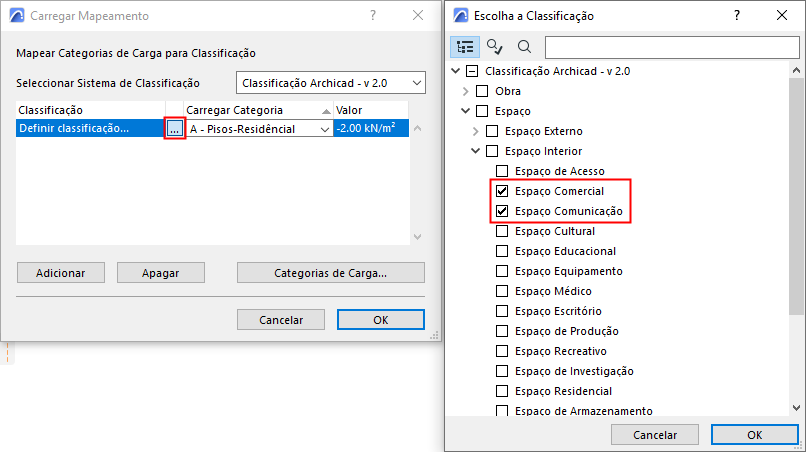Open the Classificação Archicad - v 2.0 dropdown
This screenshot has height=452, width=806.
click(x=331, y=83)
